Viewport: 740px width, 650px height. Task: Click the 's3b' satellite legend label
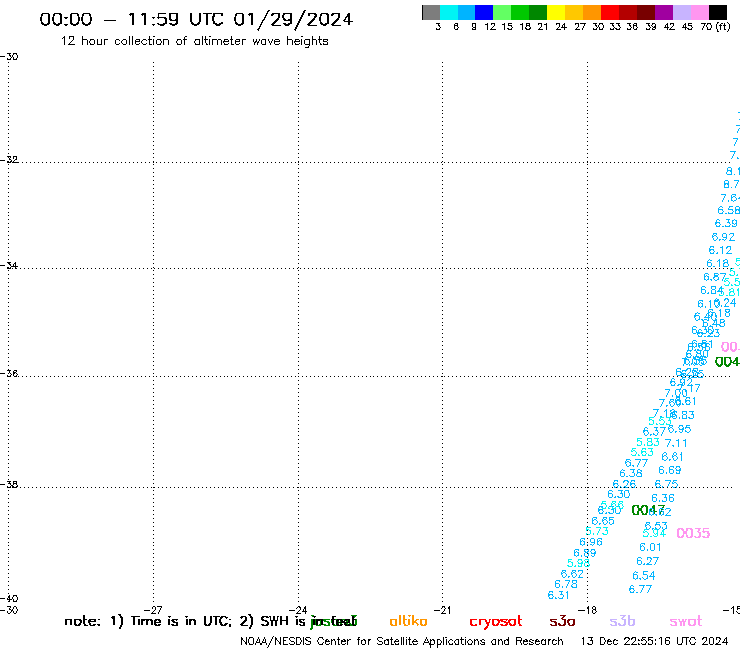[x=622, y=621]
